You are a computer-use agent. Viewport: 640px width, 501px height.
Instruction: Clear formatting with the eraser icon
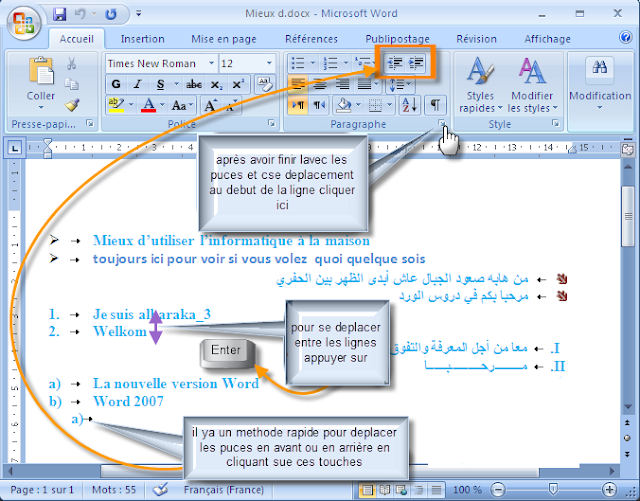(x=264, y=84)
